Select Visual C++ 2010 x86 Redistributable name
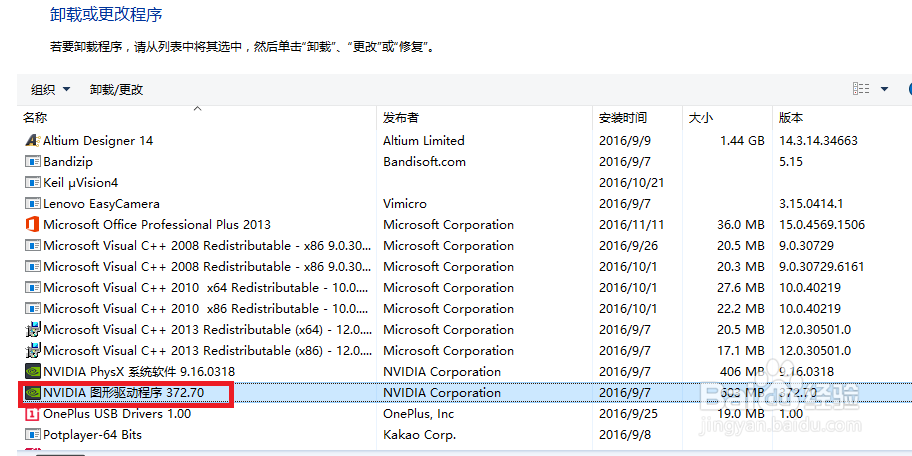The width and height of the screenshot is (912, 456). pos(206,308)
